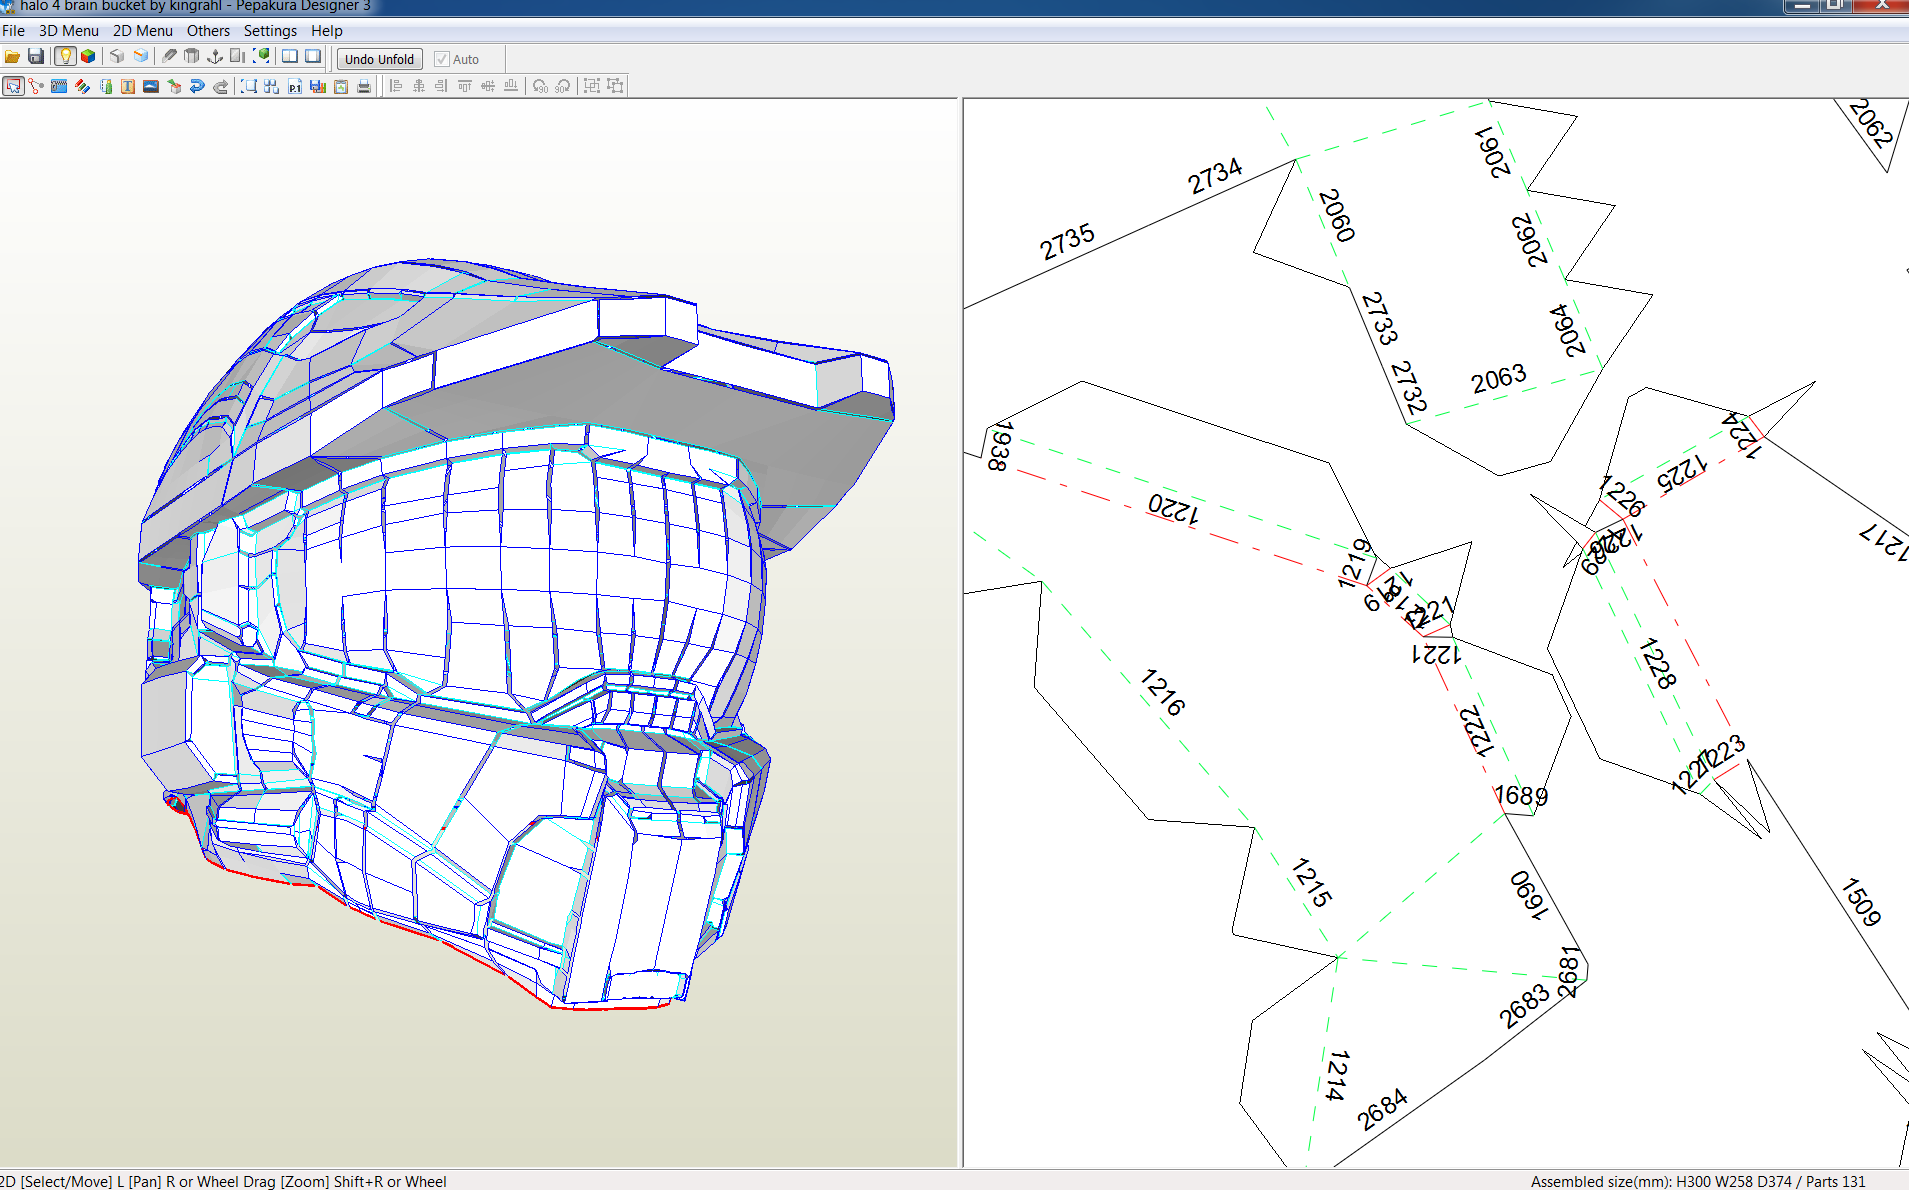Click the gray cylinder toolbar icon
This screenshot has width=1909, height=1191.
click(192, 57)
